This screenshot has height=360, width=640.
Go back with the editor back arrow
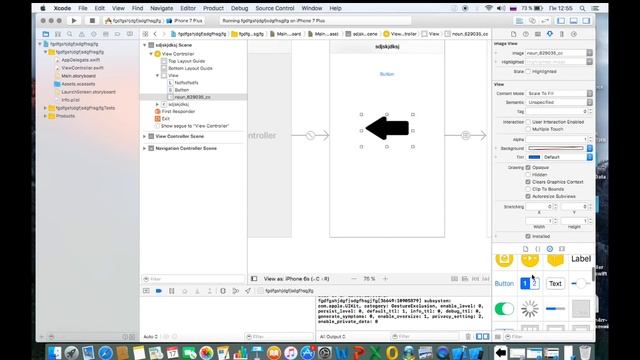[x=155, y=34]
